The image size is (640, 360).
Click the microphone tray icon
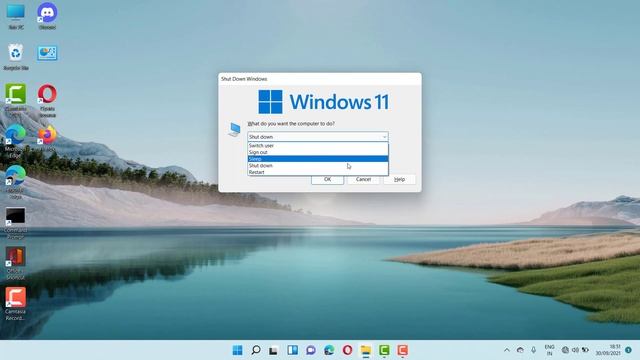(533, 350)
